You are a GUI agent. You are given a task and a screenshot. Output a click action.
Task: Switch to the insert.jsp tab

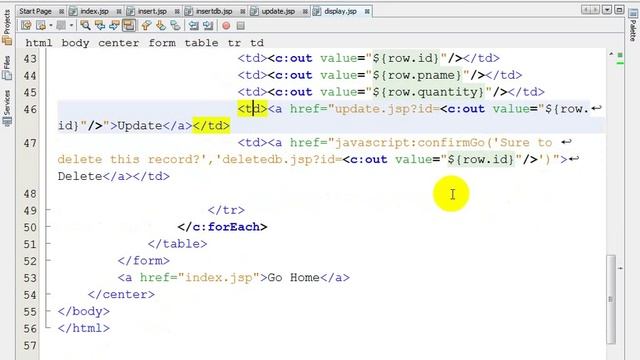152,11
